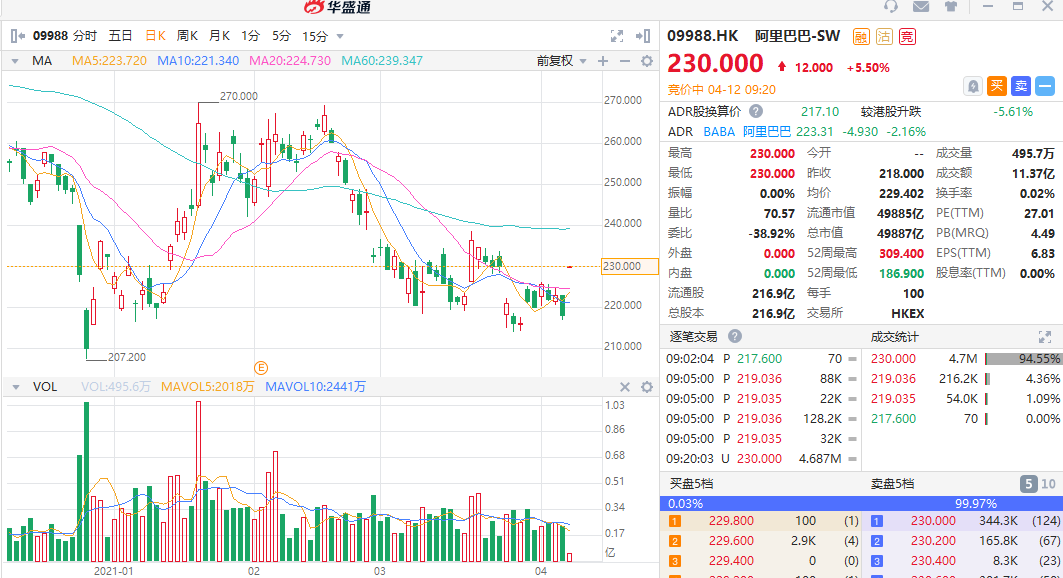Click the BABA ADR ticker link
The width and height of the screenshot is (1063, 578).
[x=719, y=131]
